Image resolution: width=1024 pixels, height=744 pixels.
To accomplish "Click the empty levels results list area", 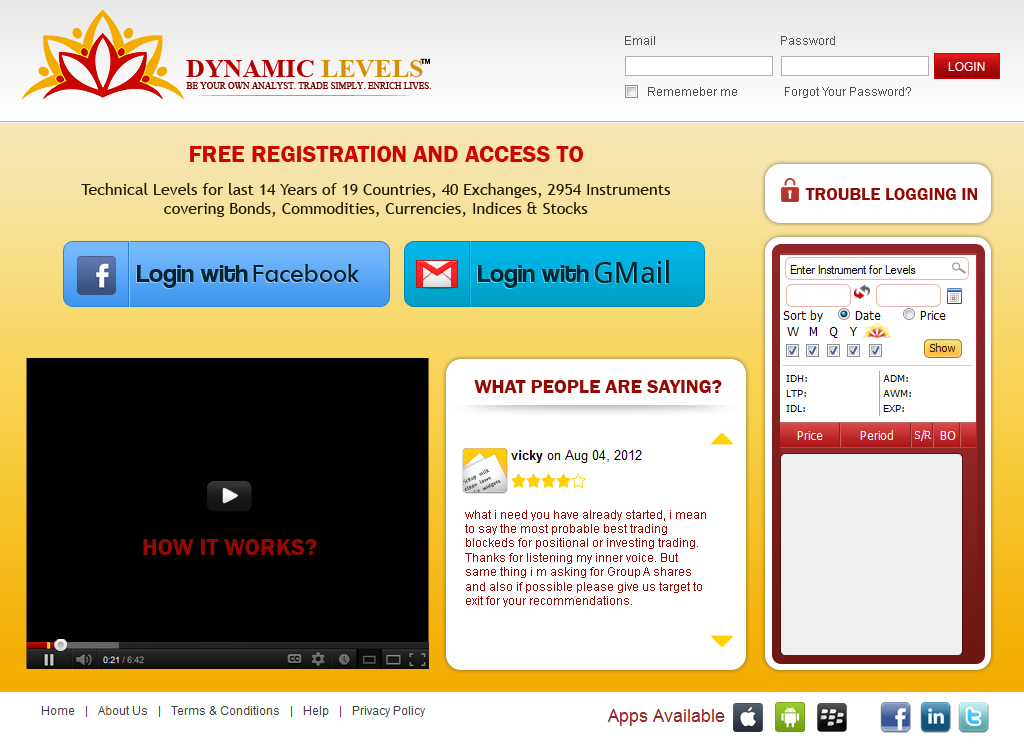I will 871,554.
